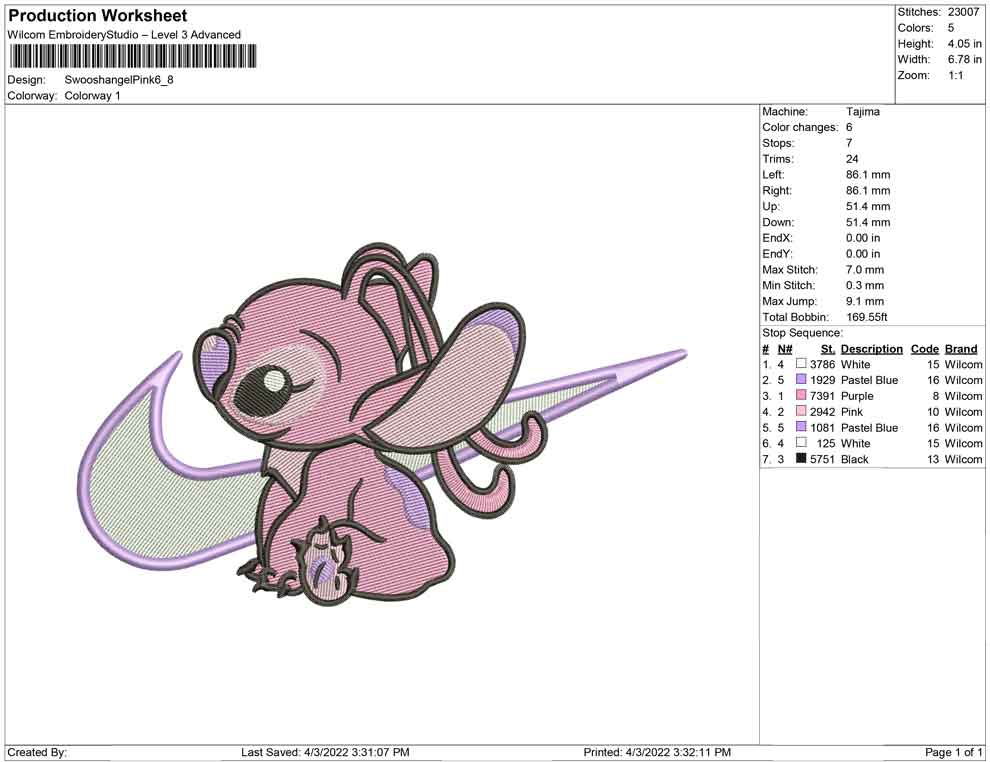Select the black swatch for code 5751
This screenshot has width=990, height=762.
coord(801,458)
